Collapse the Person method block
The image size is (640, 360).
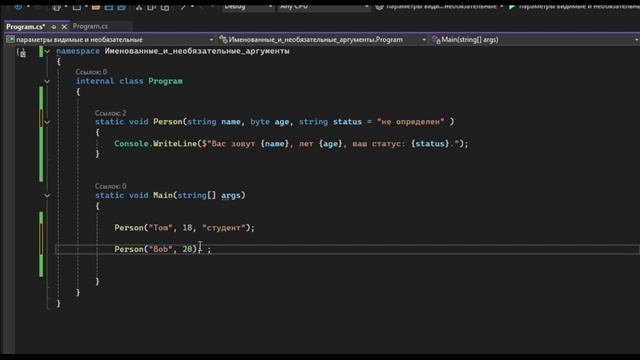pos(47,122)
